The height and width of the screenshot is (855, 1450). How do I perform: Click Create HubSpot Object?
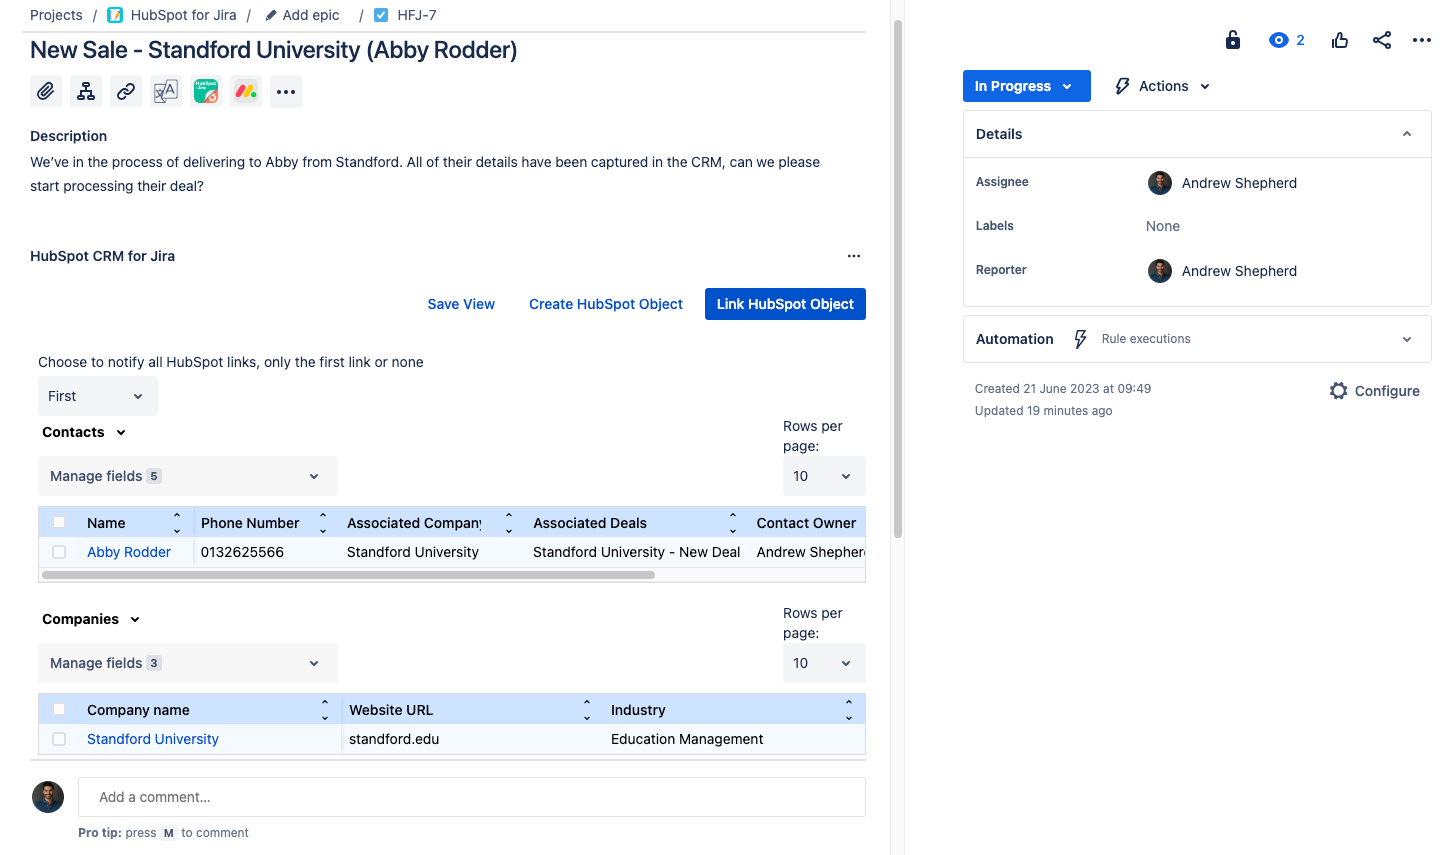[x=606, y=304]
